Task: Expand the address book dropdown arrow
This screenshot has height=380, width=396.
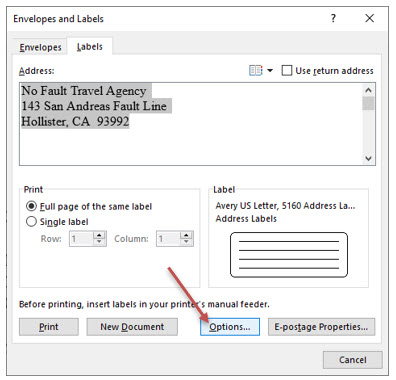Action: pyautogui.click(x=270, y=71)
